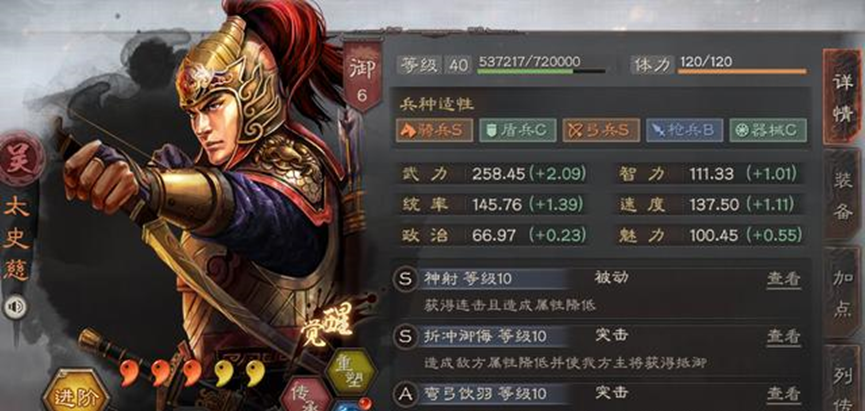Open the 装备 equipment tab
The width and height of the screenshot is (865, 411).
point(843,196)
